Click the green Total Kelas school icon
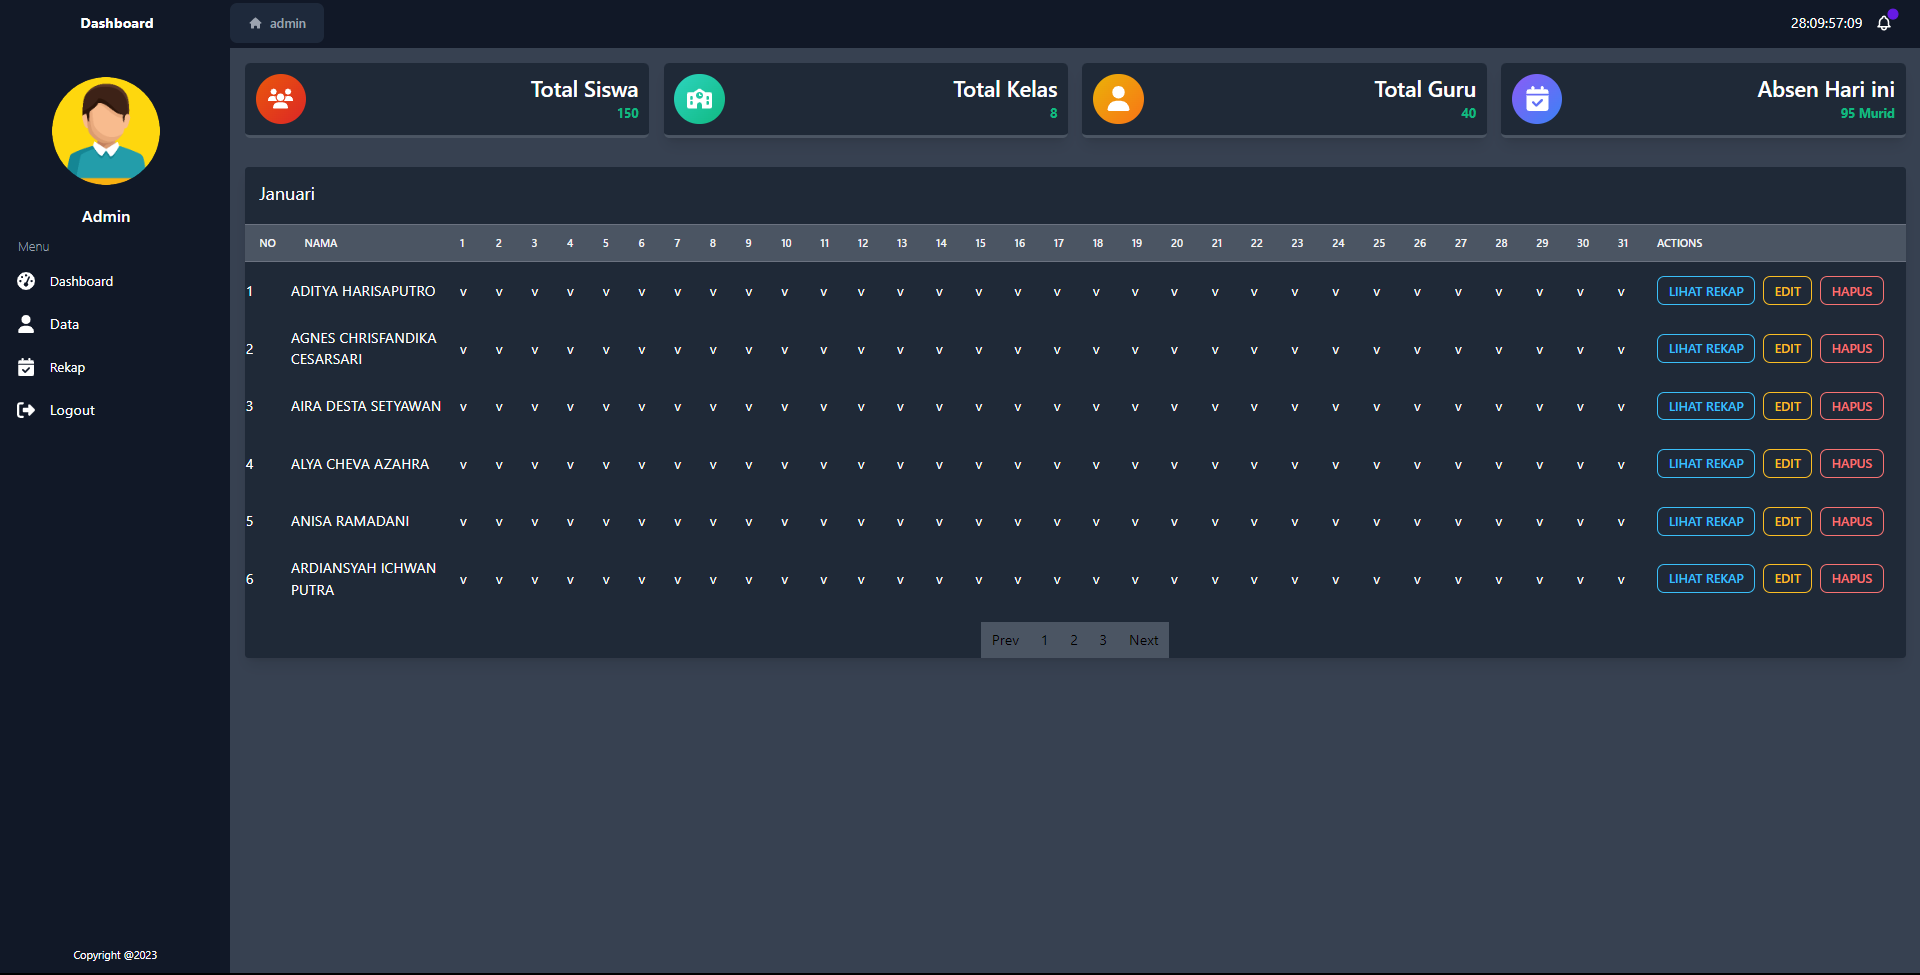 (699, 99)
